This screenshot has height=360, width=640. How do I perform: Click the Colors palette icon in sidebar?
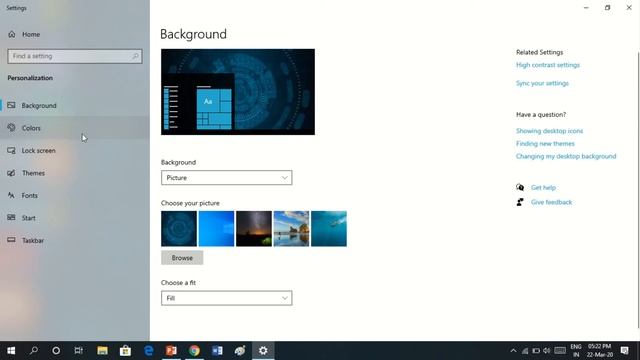(11, 128)
